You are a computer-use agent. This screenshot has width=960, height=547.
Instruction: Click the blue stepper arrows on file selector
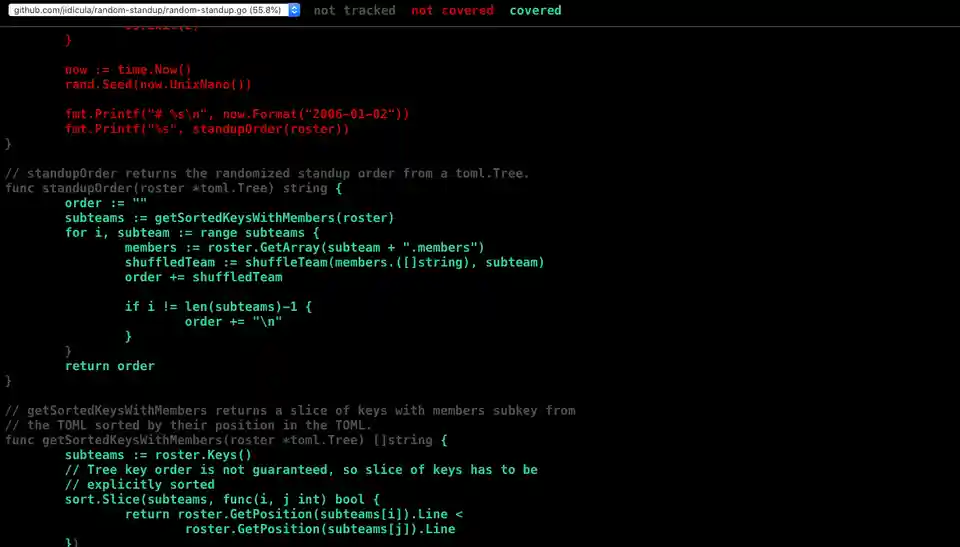[294, 10]
